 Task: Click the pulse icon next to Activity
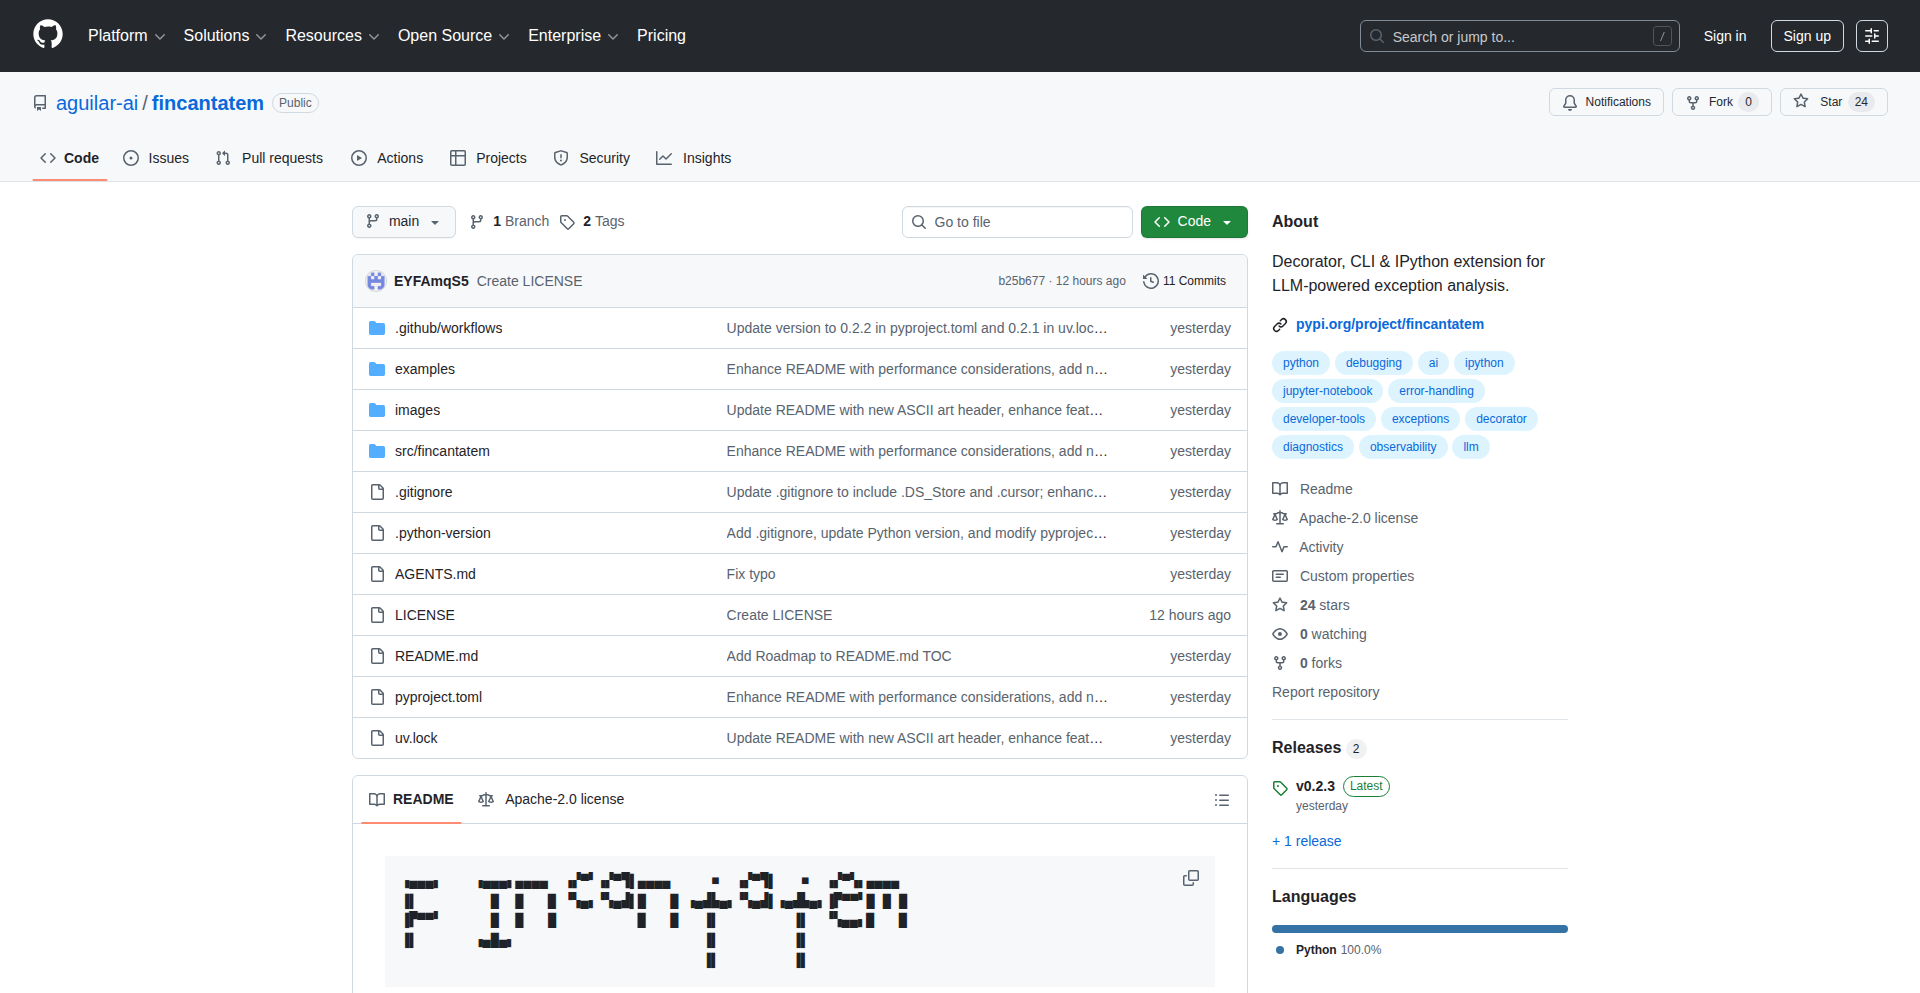click(1280, 547)
